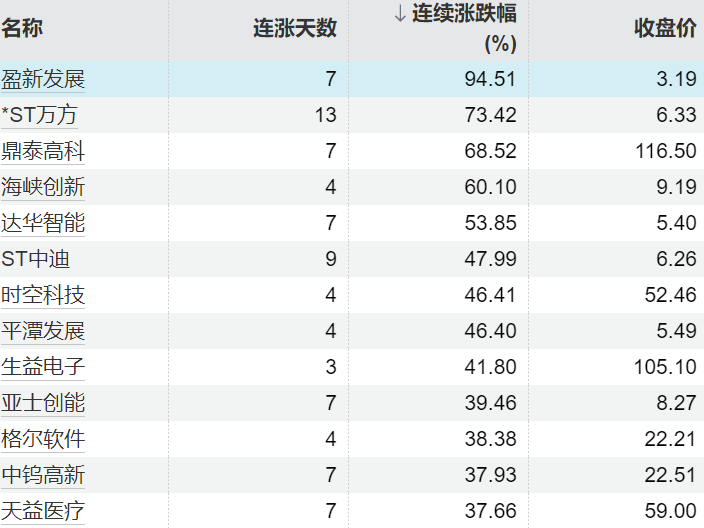Open the ST中迪 stock link
This screenshot has width=704, height=528.
[35, 259]
